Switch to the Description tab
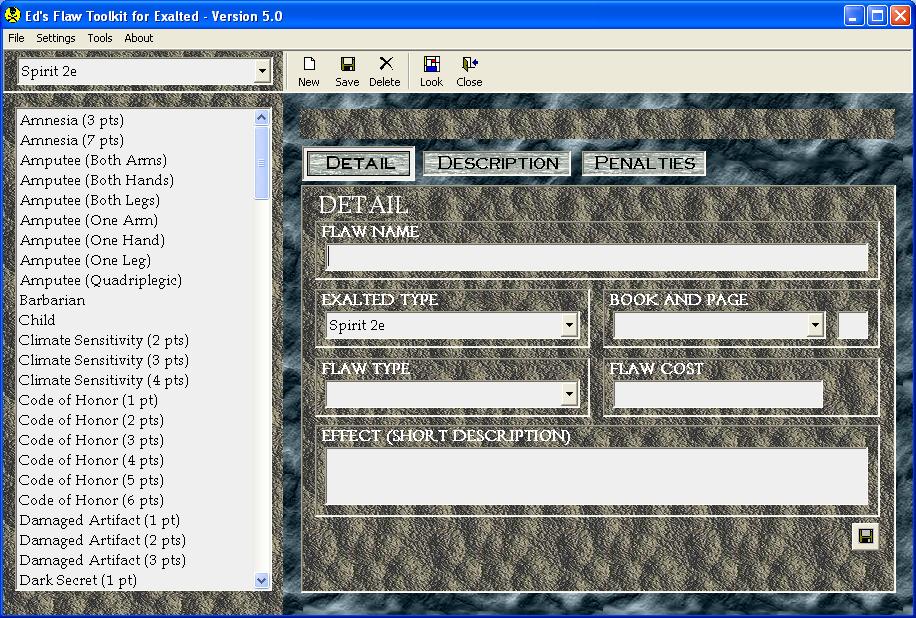Image resolution: width=916 pixels, height=618 pixels. [x=498, y=163]
